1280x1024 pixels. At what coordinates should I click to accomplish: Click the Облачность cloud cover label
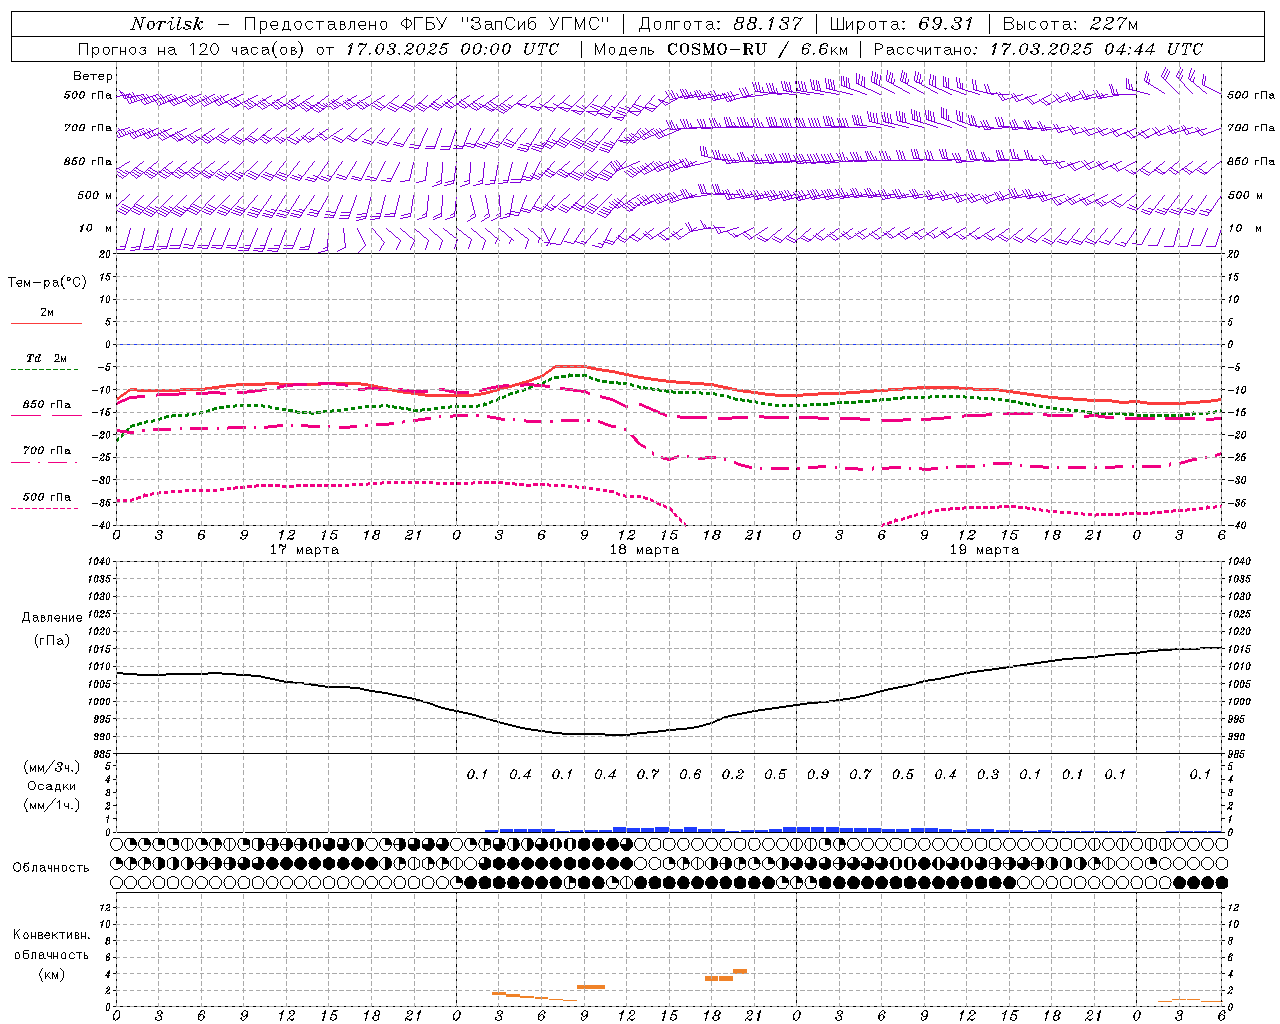coord(51,868)
